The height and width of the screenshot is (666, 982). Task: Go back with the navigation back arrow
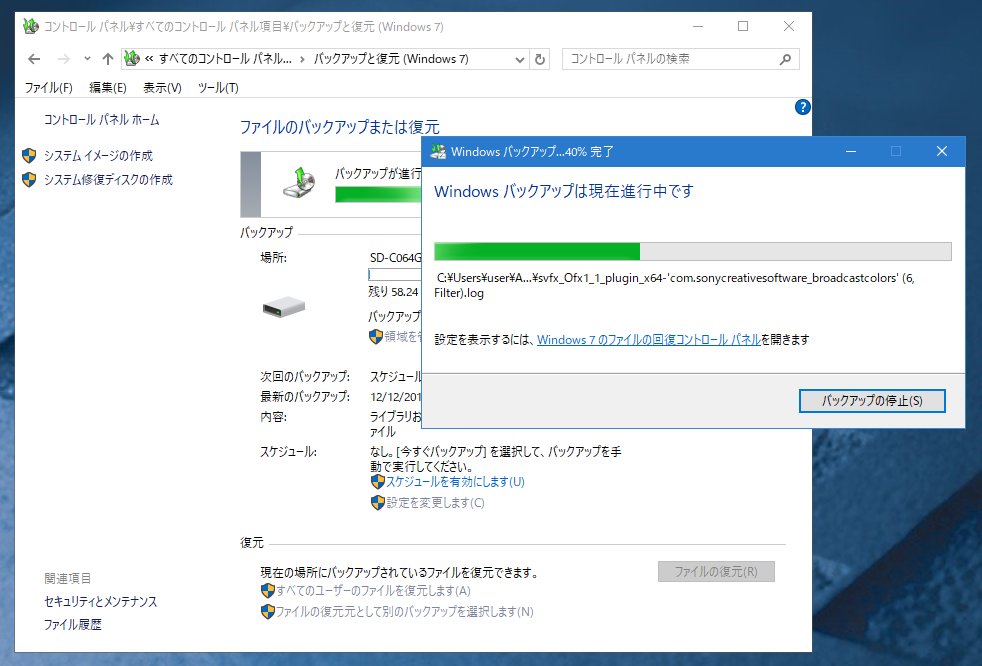[34, 59]
